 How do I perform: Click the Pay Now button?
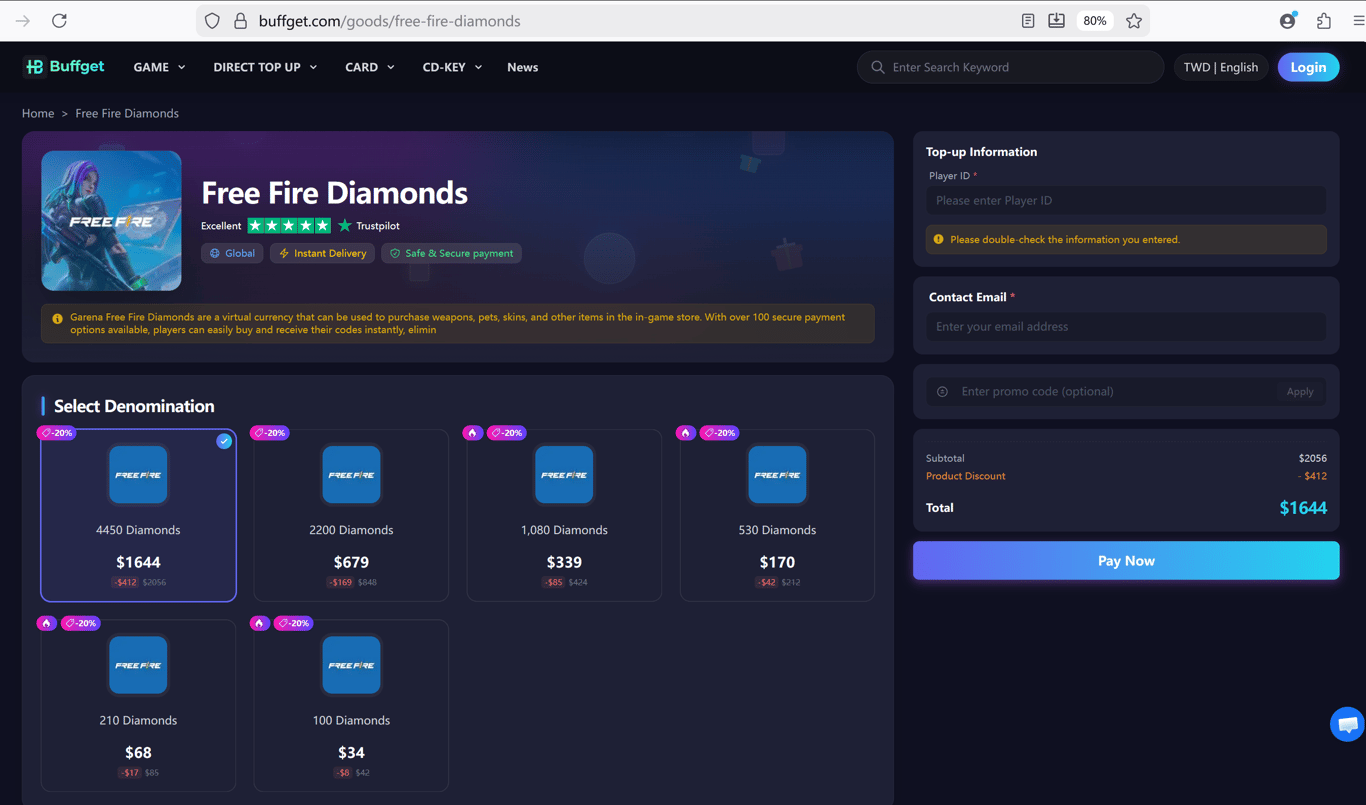pos(1126,561)
